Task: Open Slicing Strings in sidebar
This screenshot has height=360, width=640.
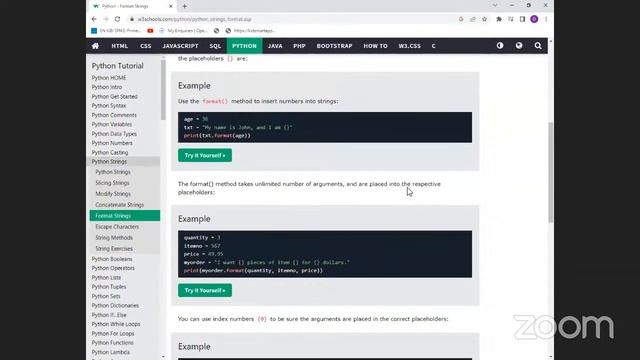Action: point(112,183)
